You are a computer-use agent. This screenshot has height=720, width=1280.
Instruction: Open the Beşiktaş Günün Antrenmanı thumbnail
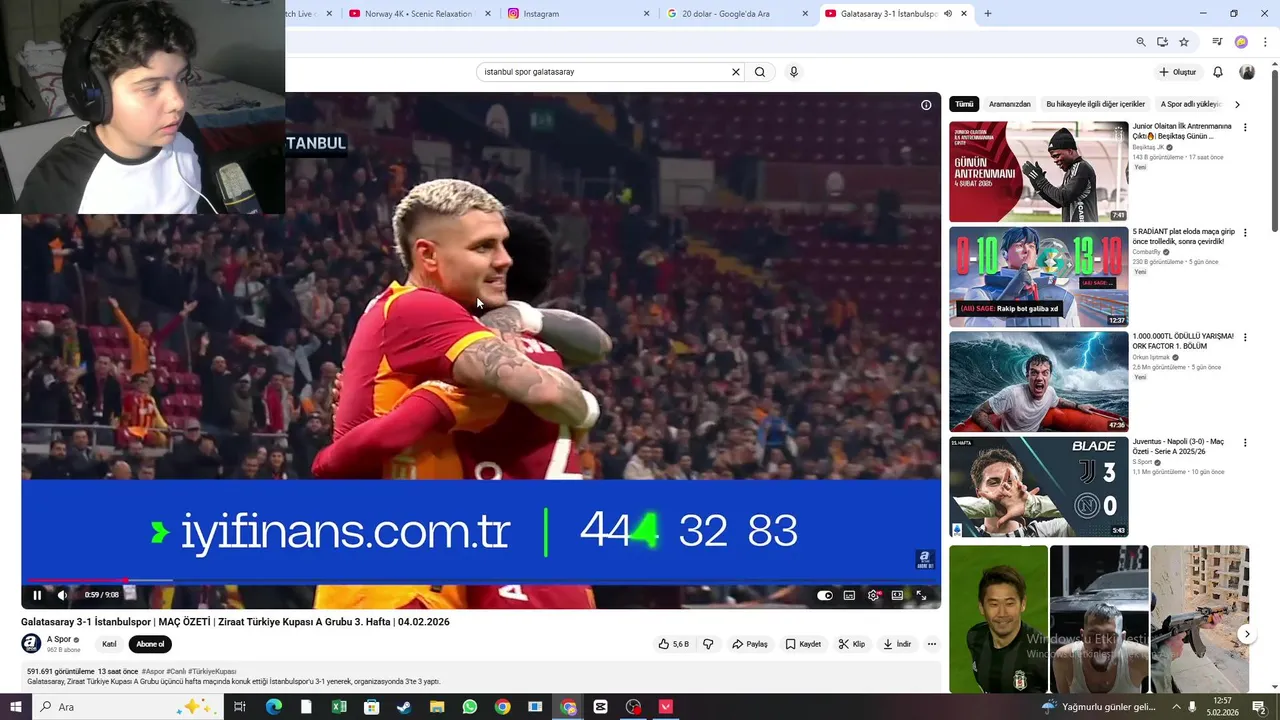click(x=1039, y=172)
